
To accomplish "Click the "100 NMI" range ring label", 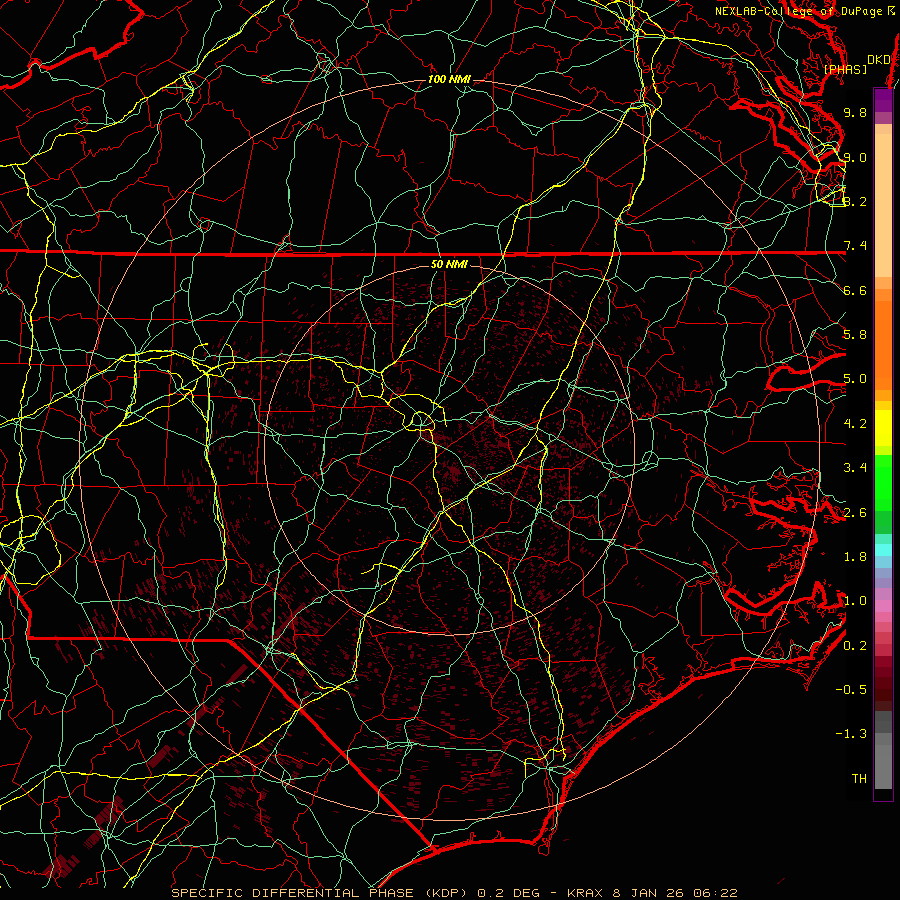I will click(449, 79).
